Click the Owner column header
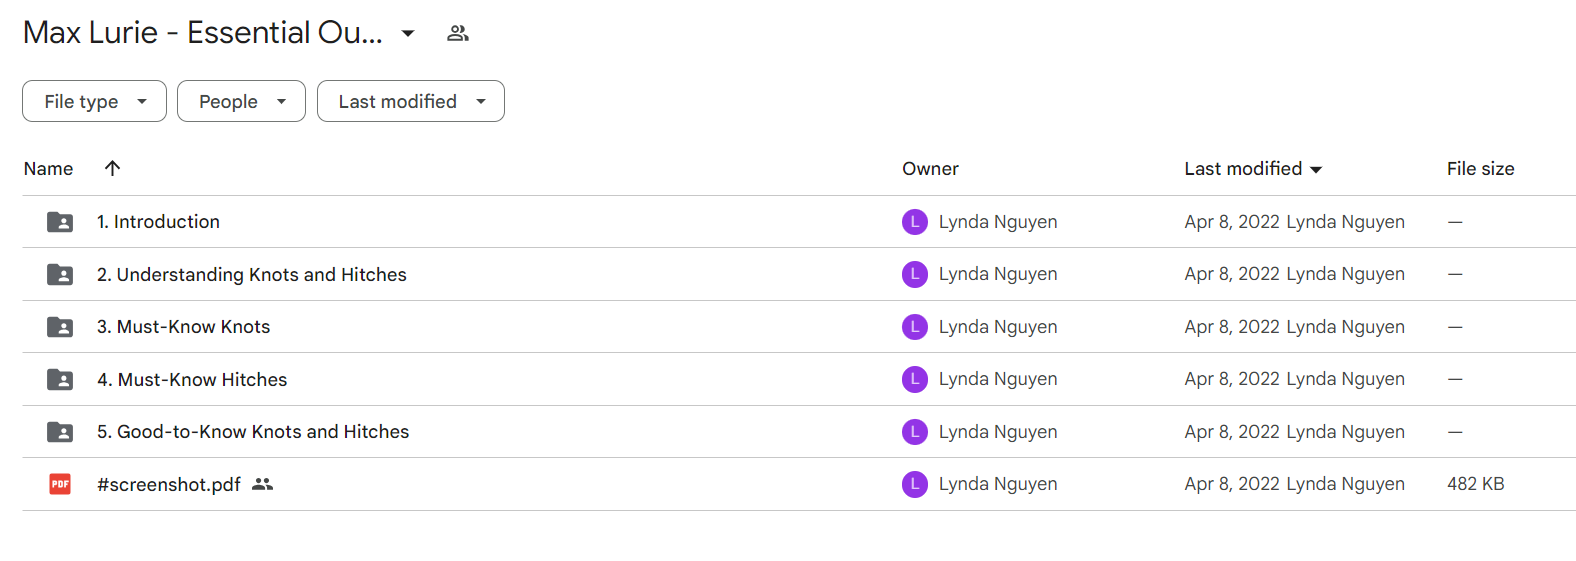 pyautogui.click(x=930, y=168)
